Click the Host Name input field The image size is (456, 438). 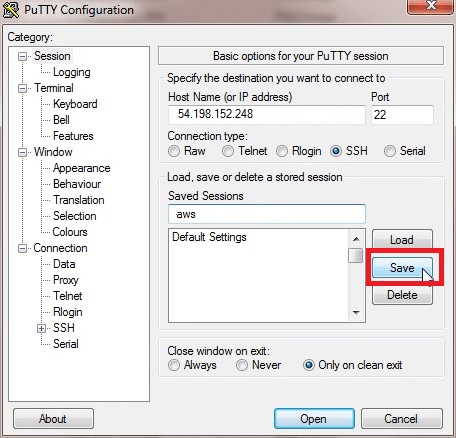267,115
